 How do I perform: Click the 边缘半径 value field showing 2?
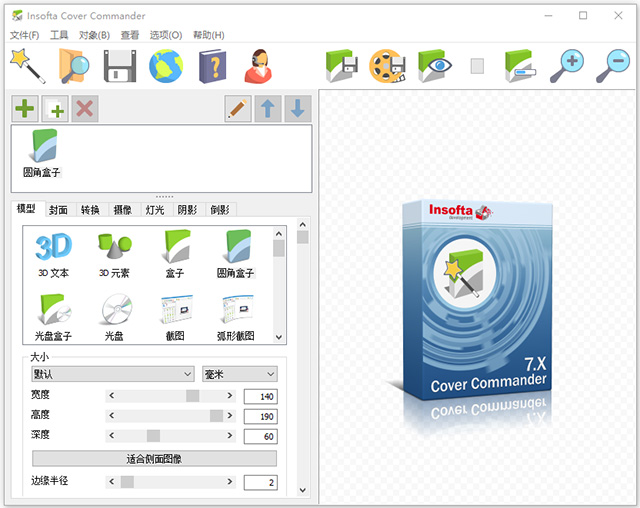click(x=261, y=482)
